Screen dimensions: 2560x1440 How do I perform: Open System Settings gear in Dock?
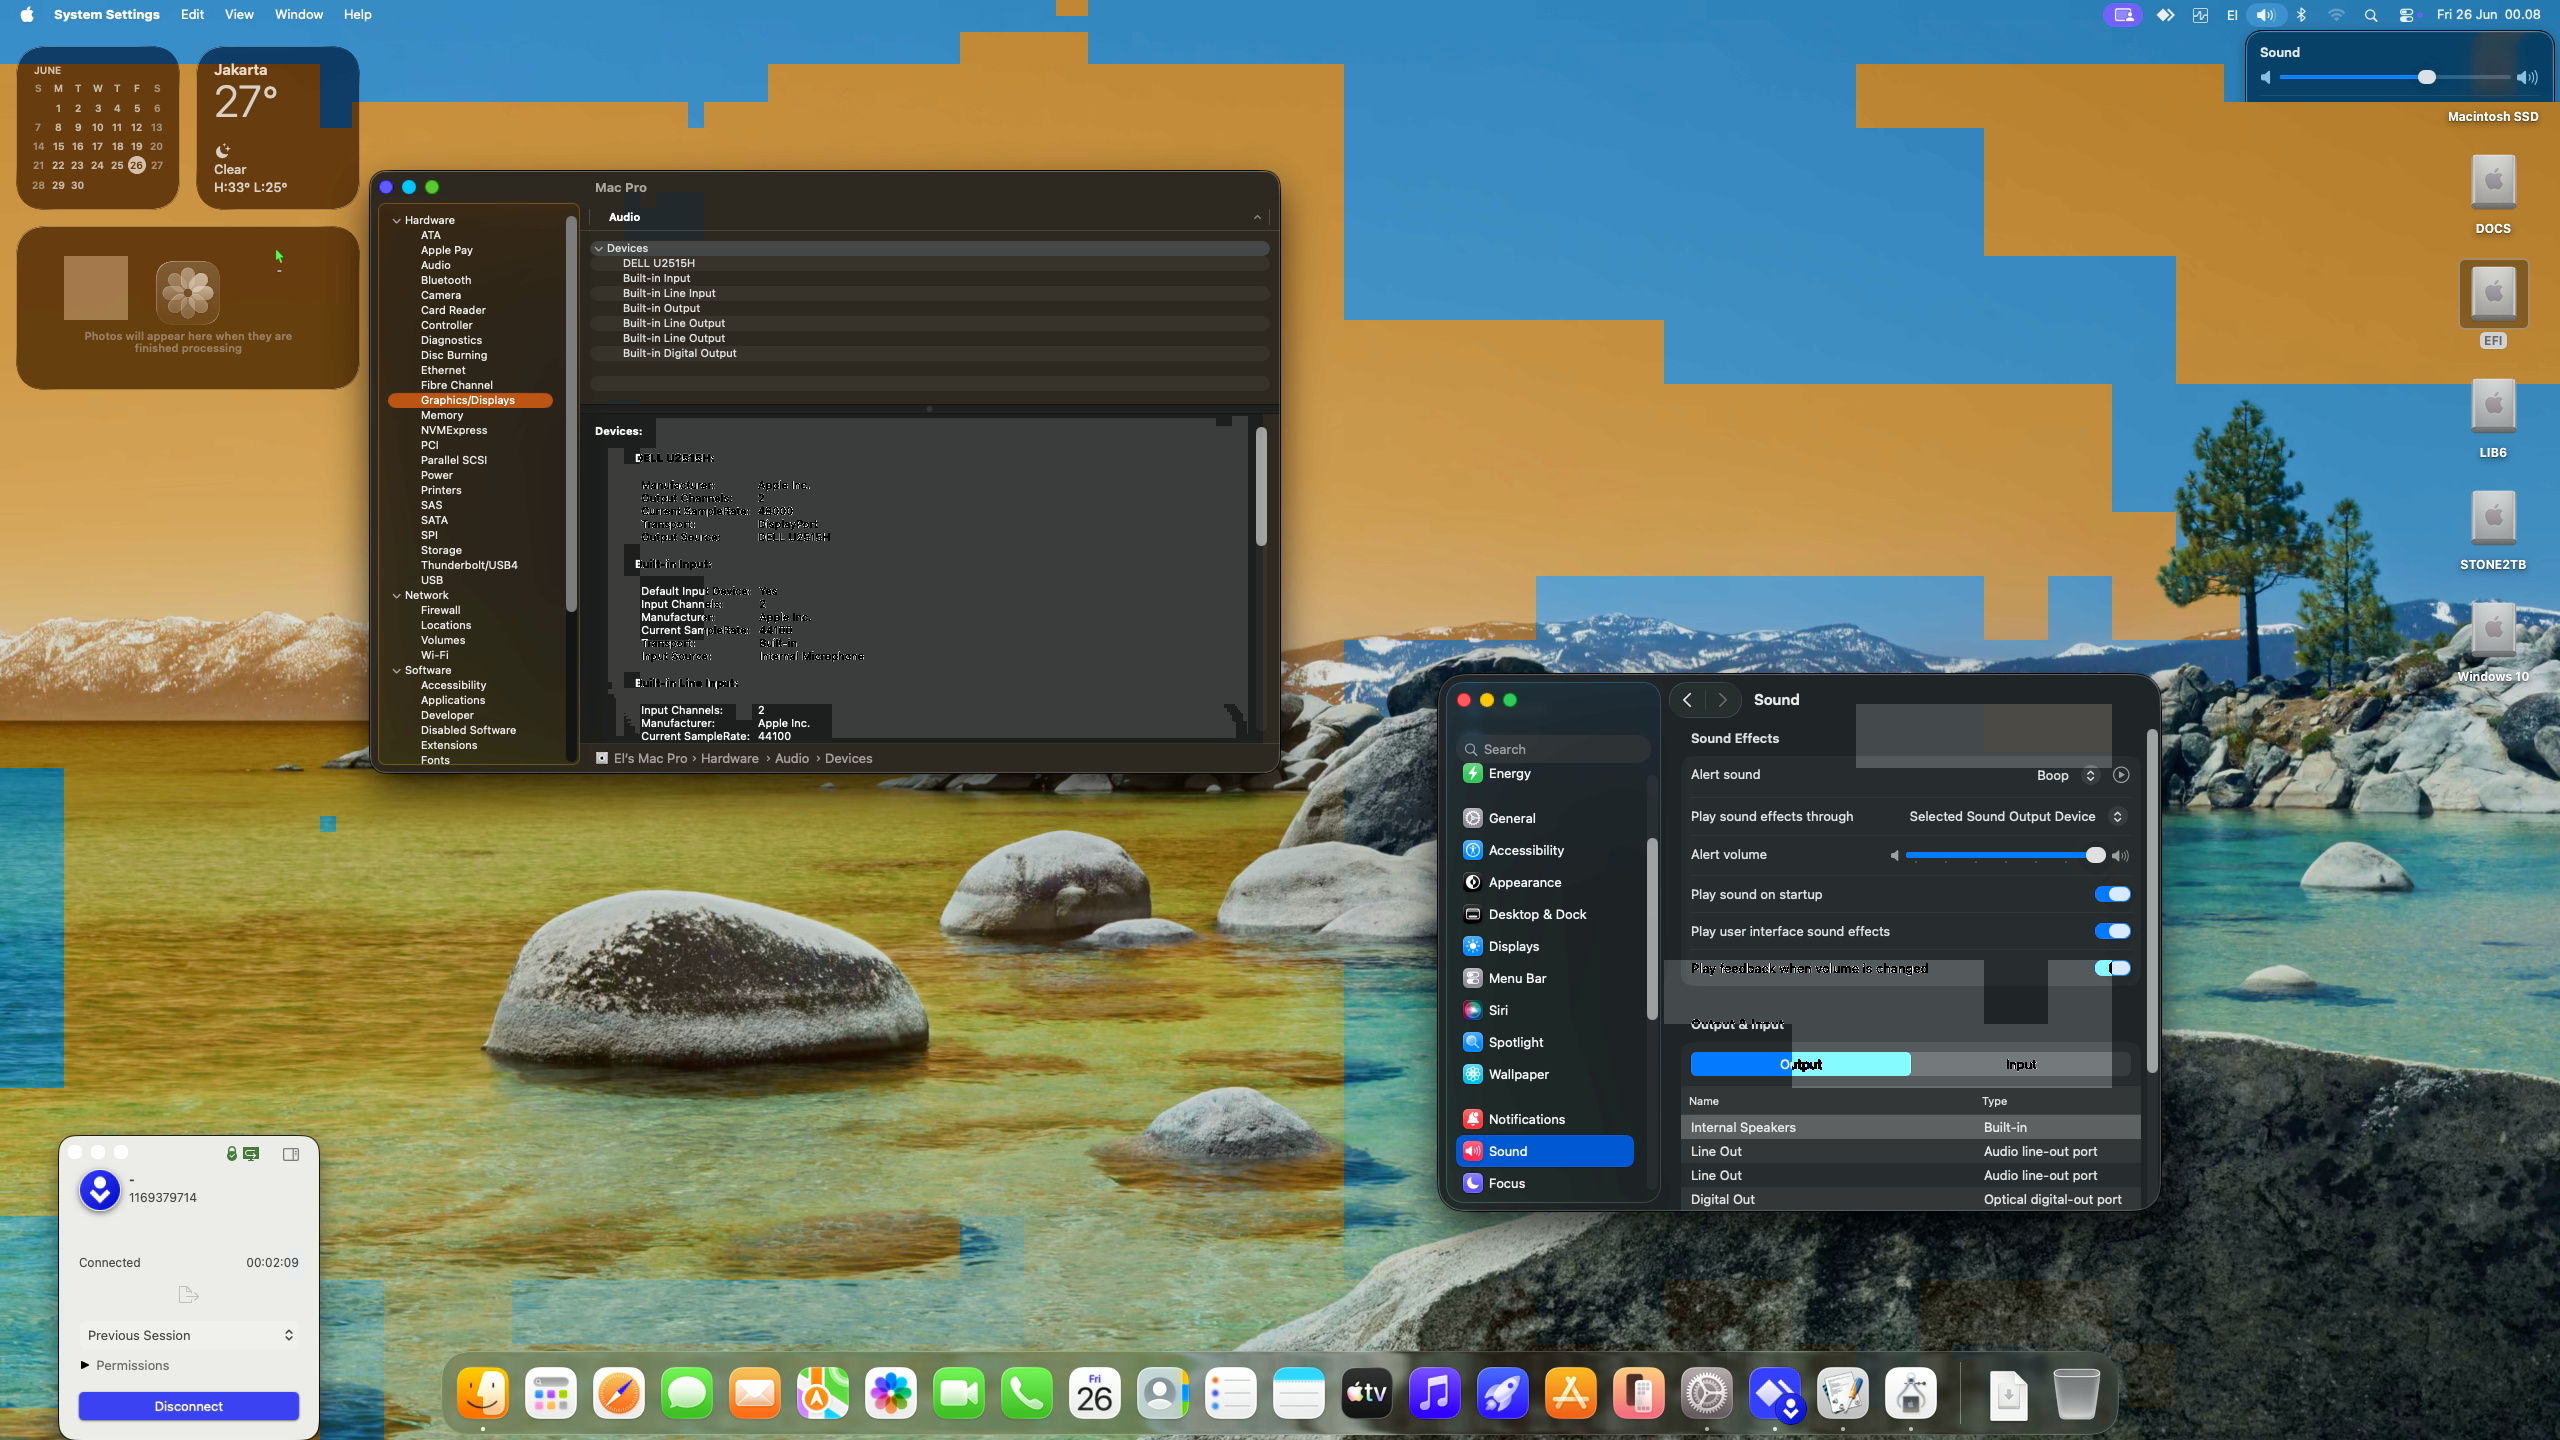point(1707,1393)
